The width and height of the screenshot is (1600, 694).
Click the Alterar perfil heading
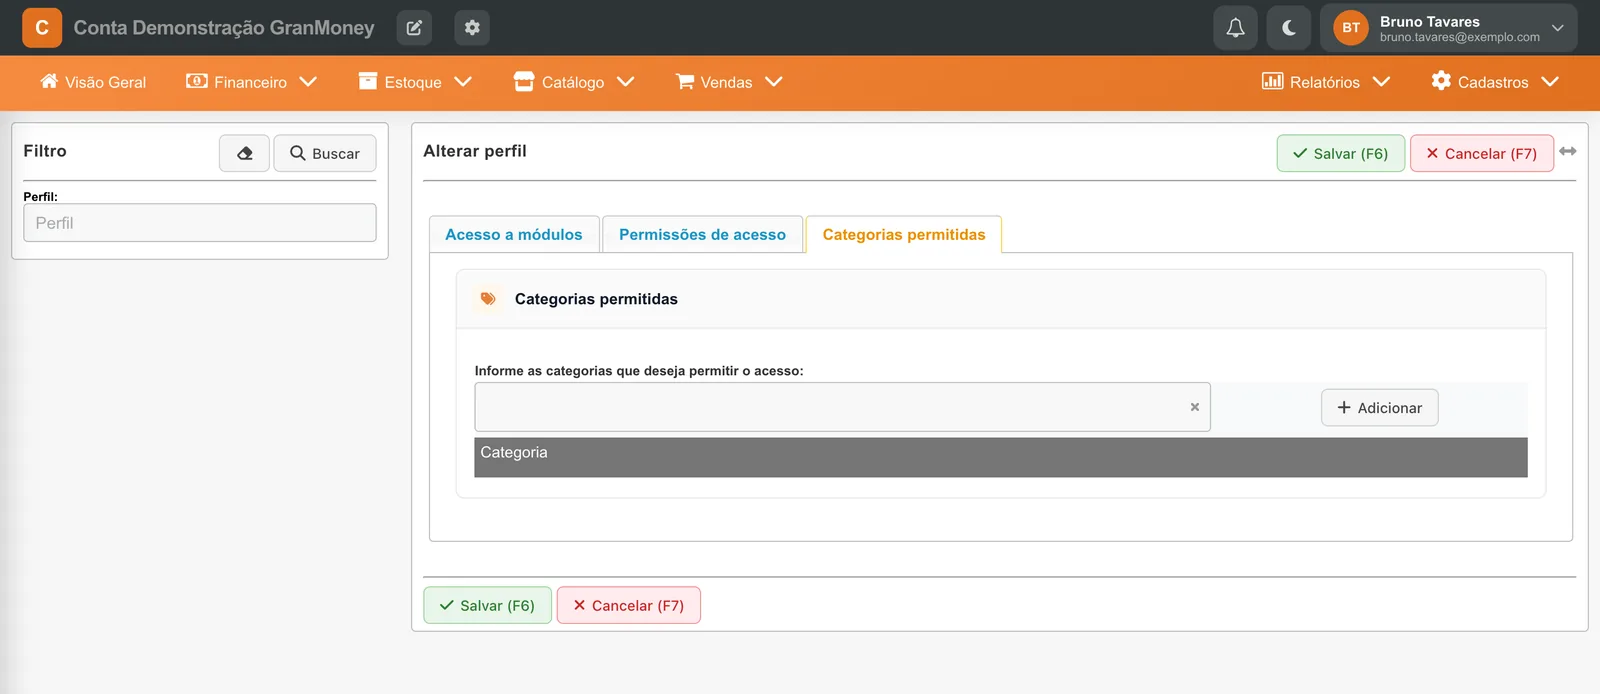[x=475, y=151]
